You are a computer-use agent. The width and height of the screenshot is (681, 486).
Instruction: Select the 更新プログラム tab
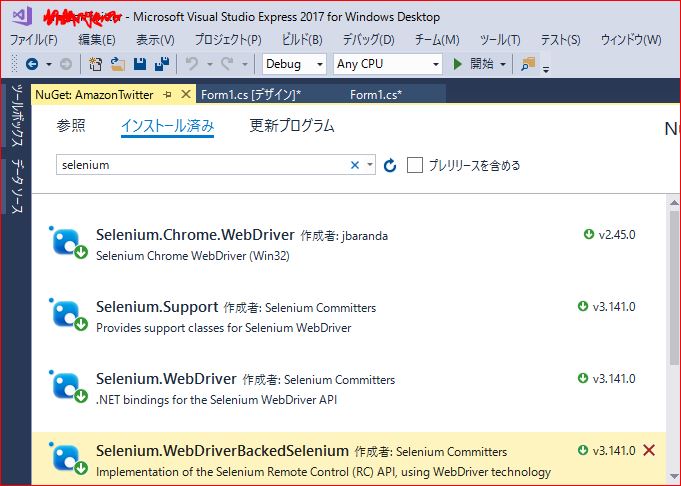(x=292, y=126)
